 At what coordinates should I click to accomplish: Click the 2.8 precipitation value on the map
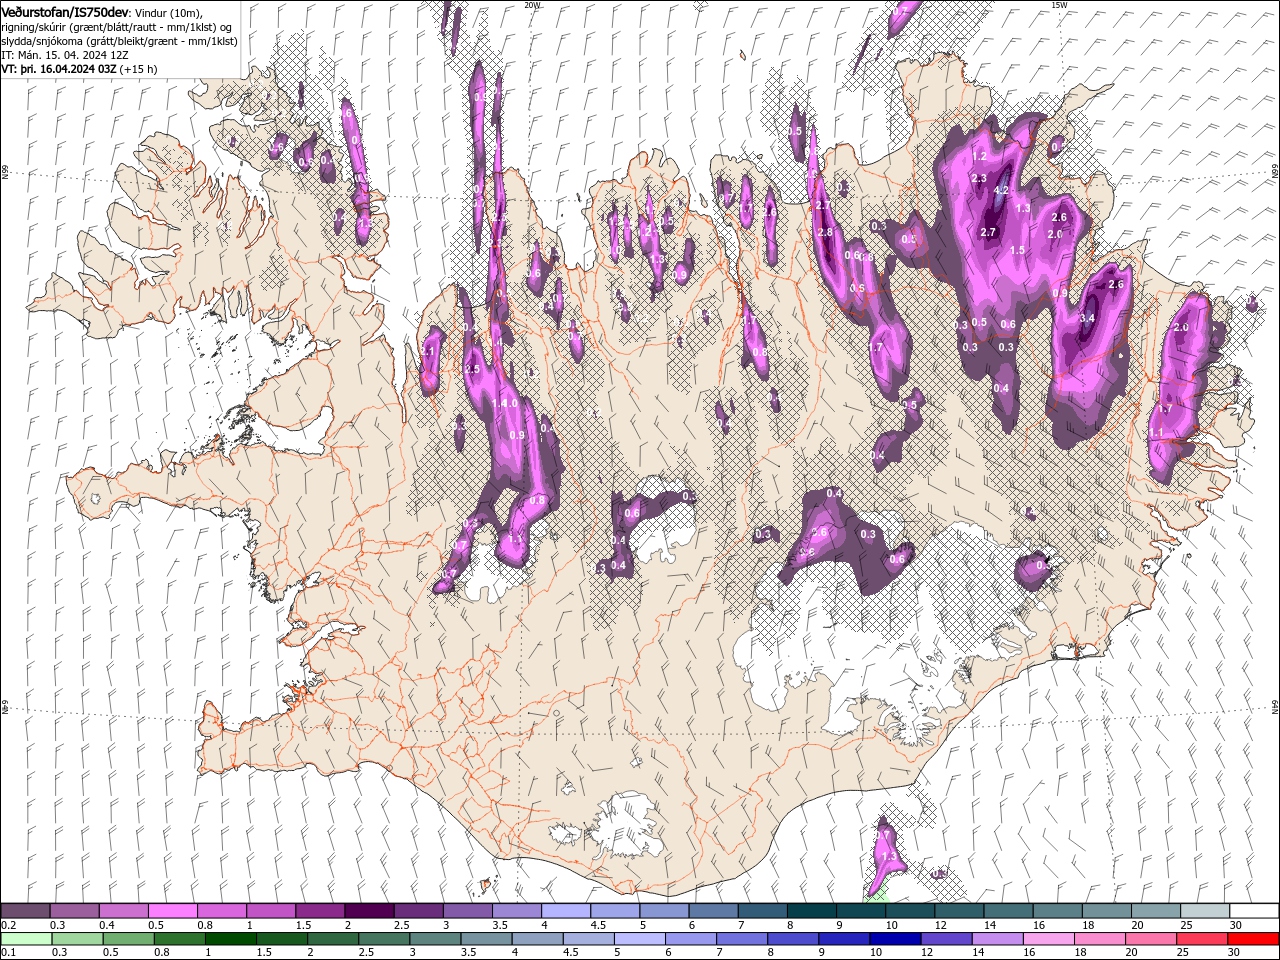pos(825,232)
